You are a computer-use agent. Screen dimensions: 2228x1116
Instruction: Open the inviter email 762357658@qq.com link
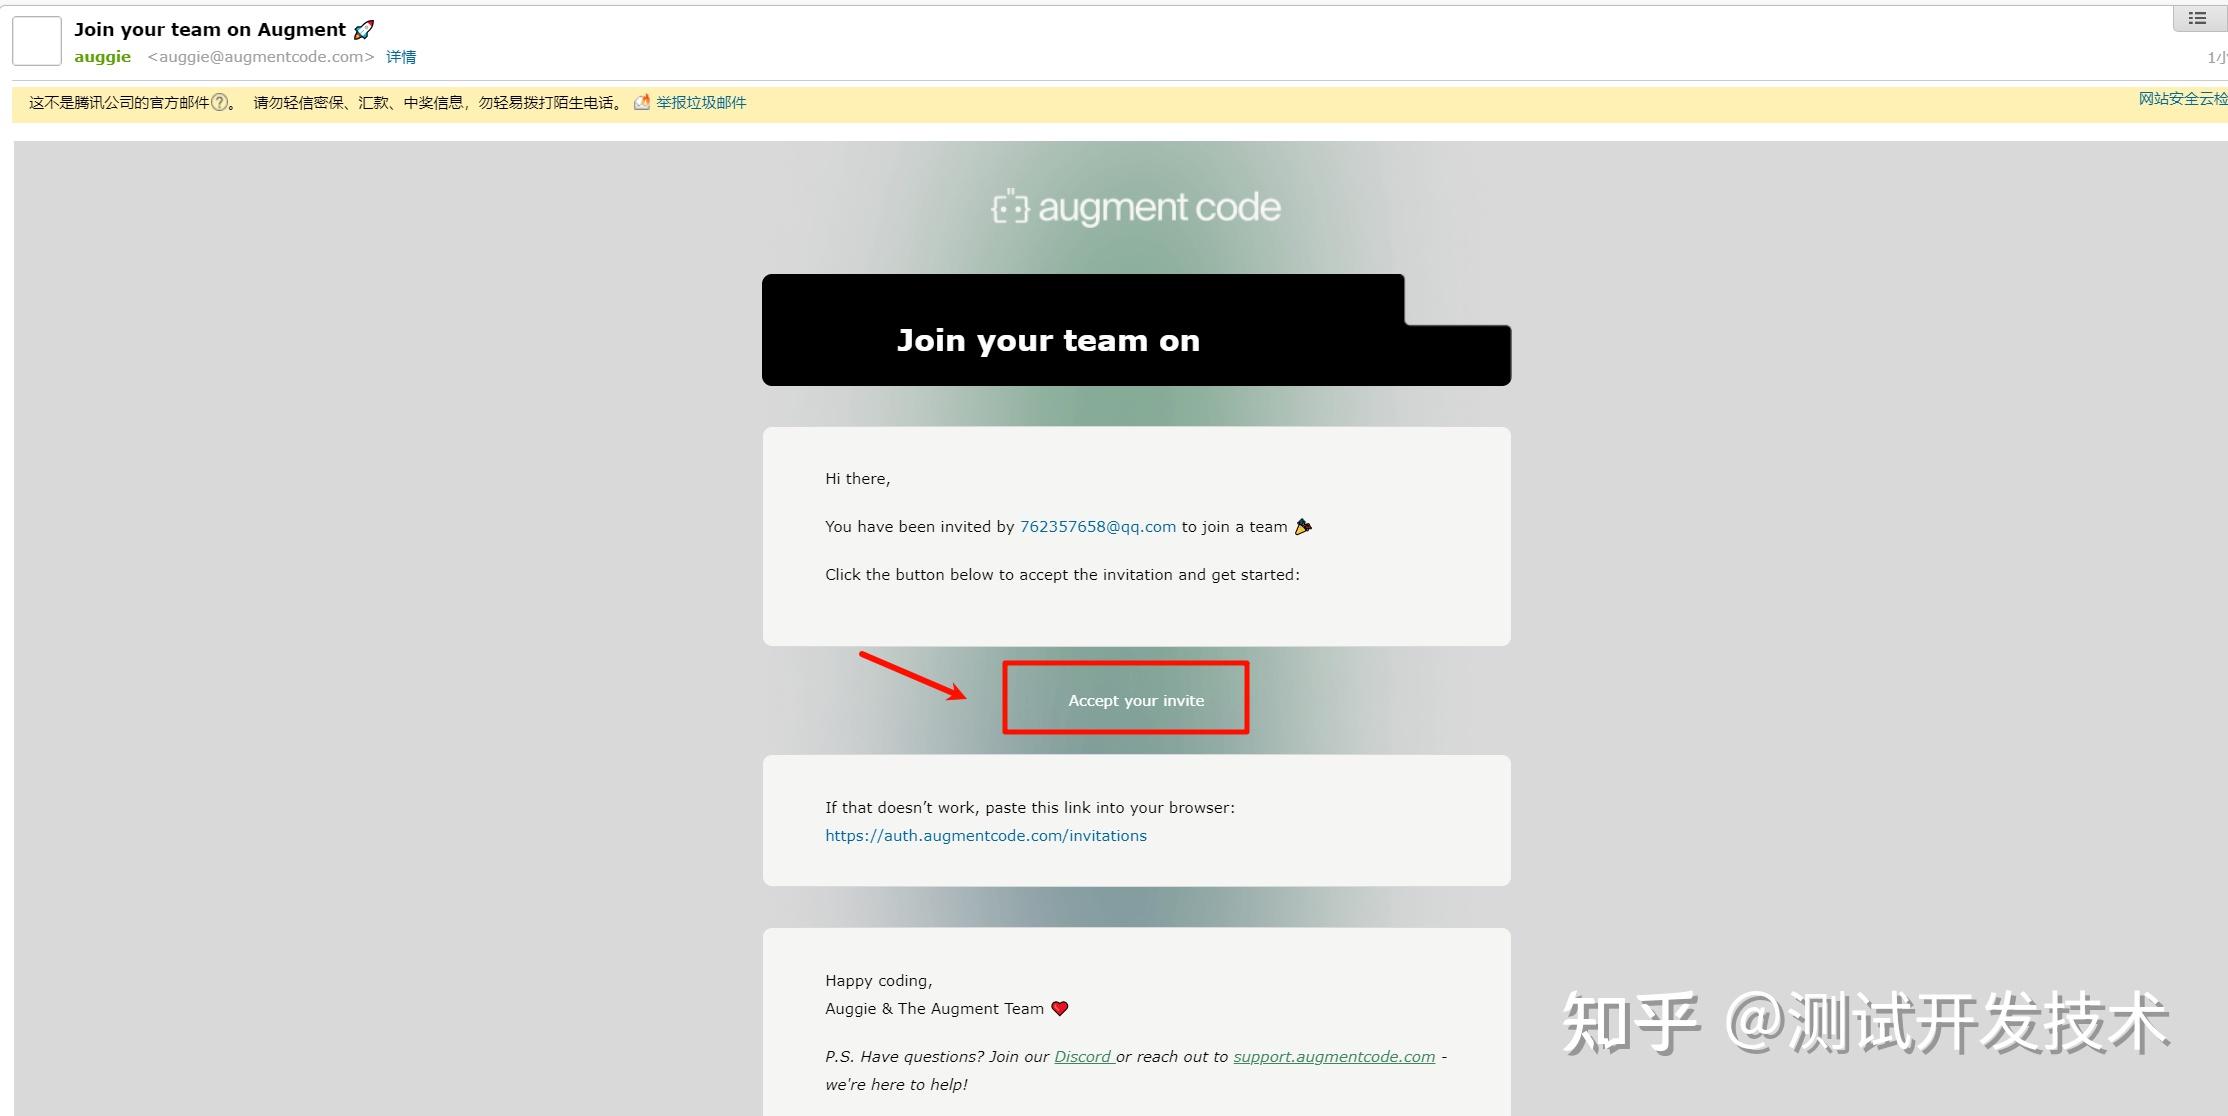(x=1097, y=526)
